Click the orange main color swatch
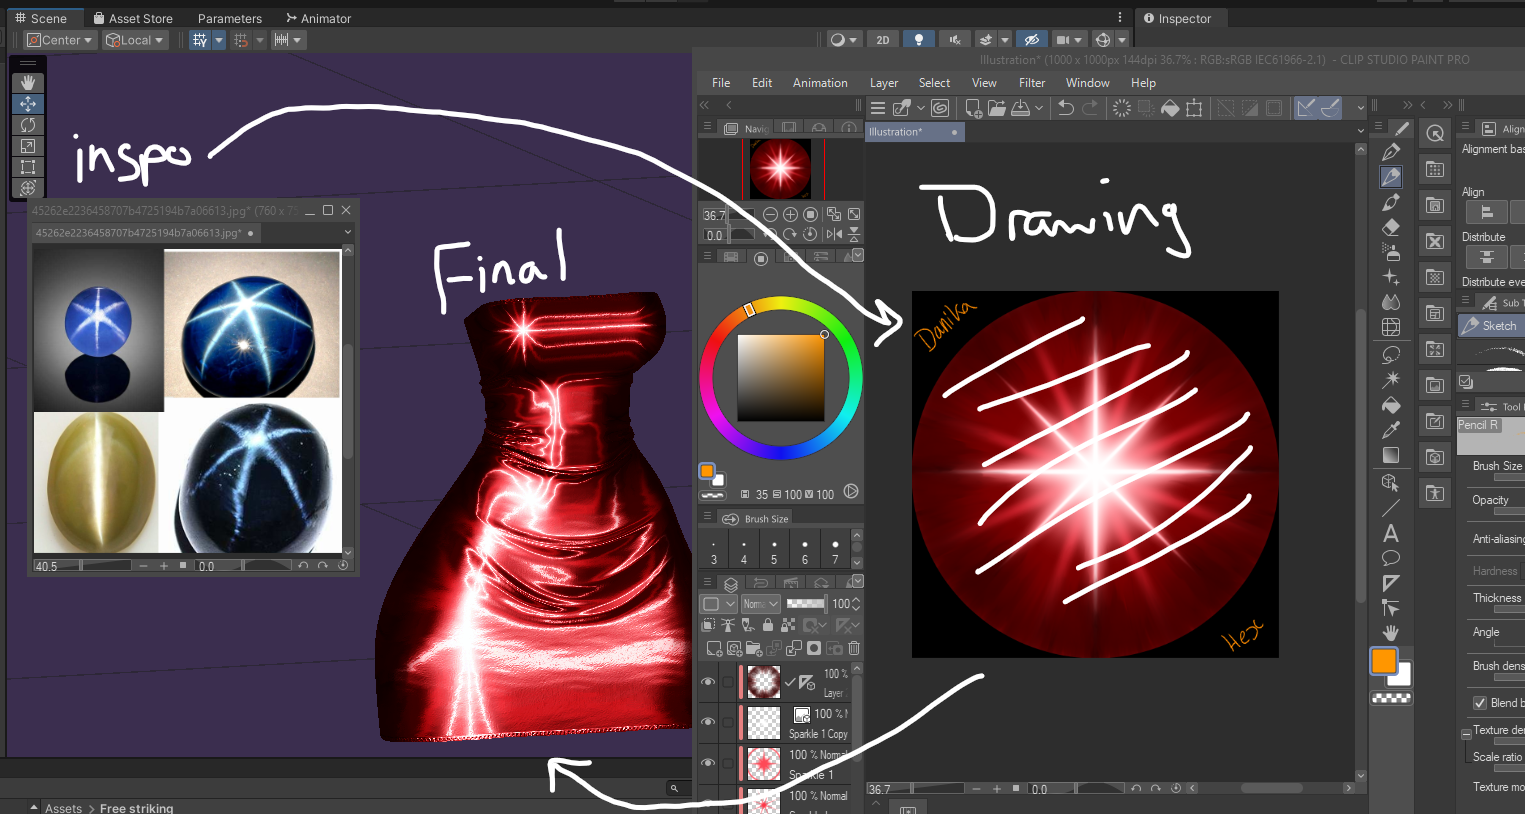Image resolution: width=1525 pixels, height=814 pixels. pyautogui.click(x=1383, y=661)
